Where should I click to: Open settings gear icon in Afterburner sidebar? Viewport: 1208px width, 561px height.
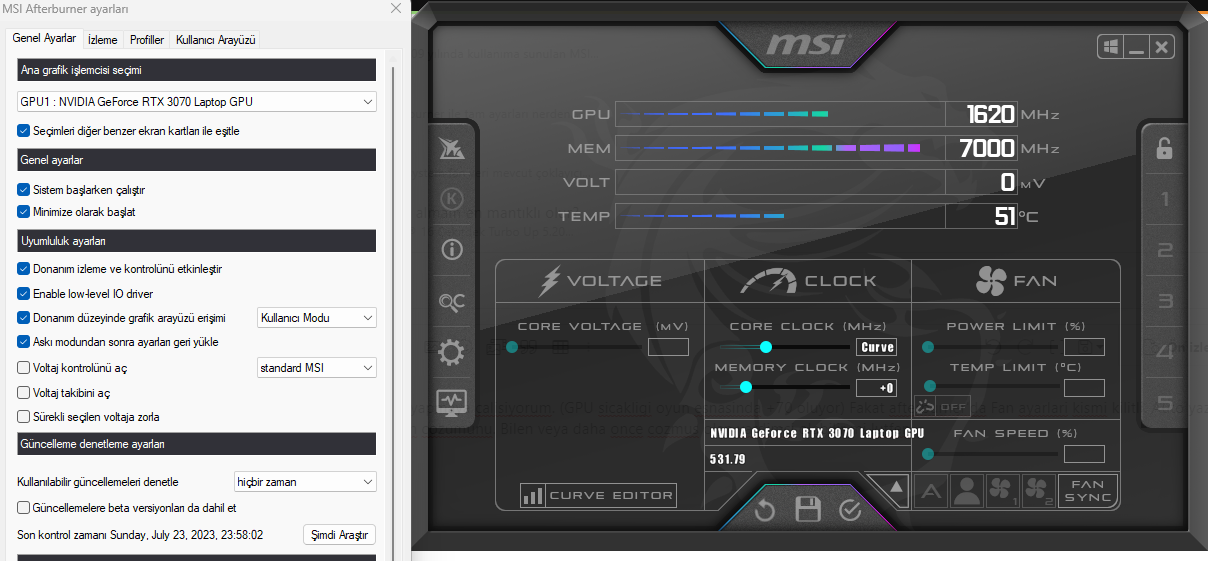point(452,352)
